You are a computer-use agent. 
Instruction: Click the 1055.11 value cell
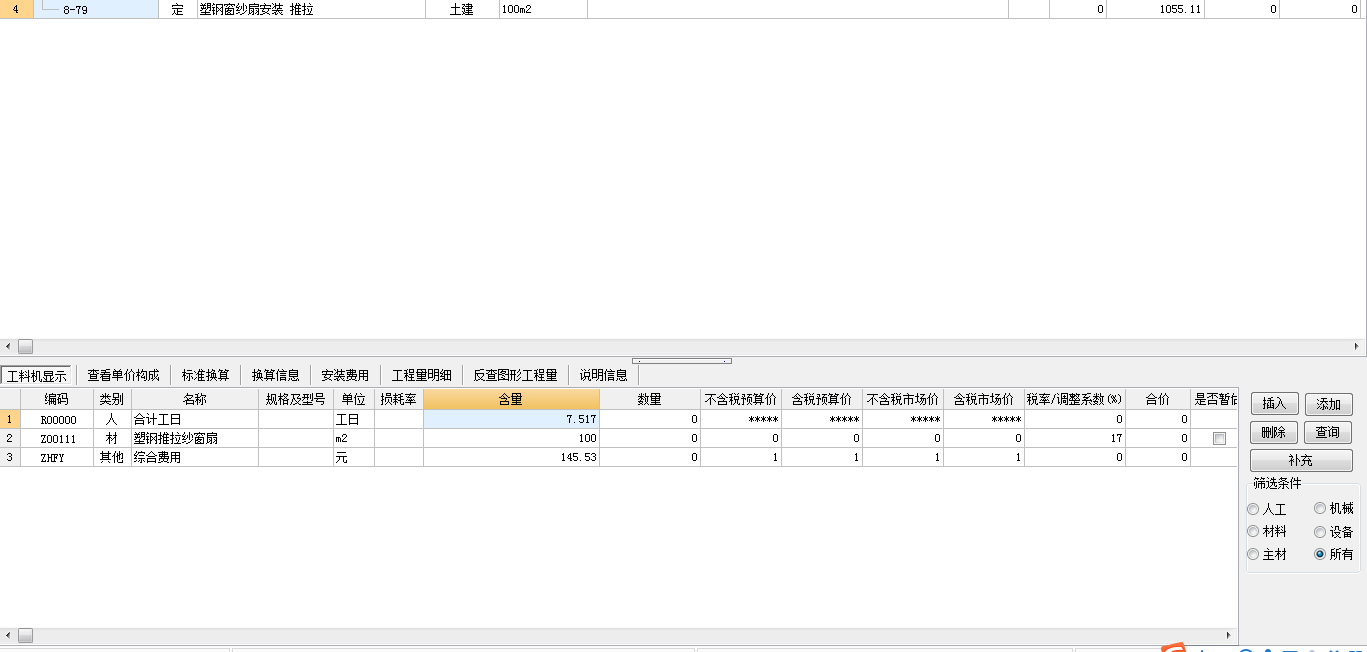coord(1155,9)
